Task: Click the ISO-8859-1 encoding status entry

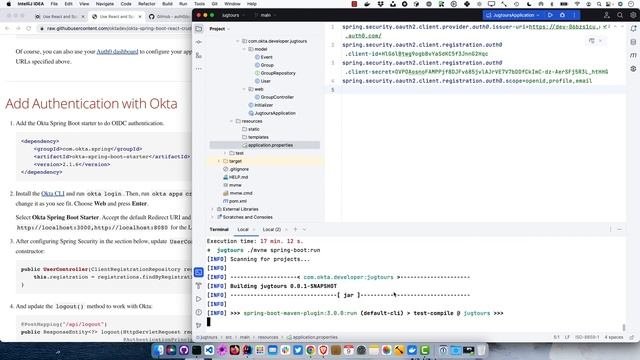Action: click(587, 338)
